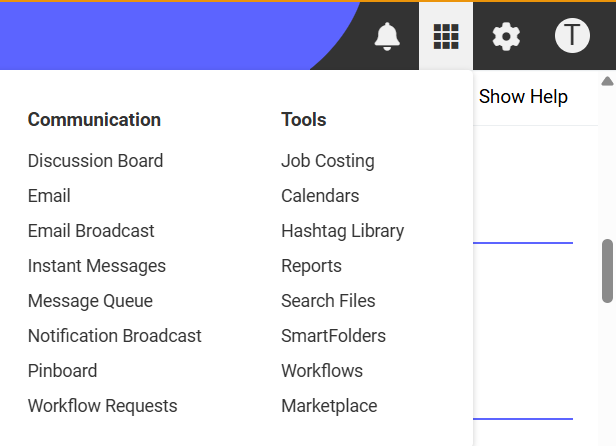The height and width of the screenshot is (446, 616).
Task: Select Notification Broadcast
Action: click(115, 336)
